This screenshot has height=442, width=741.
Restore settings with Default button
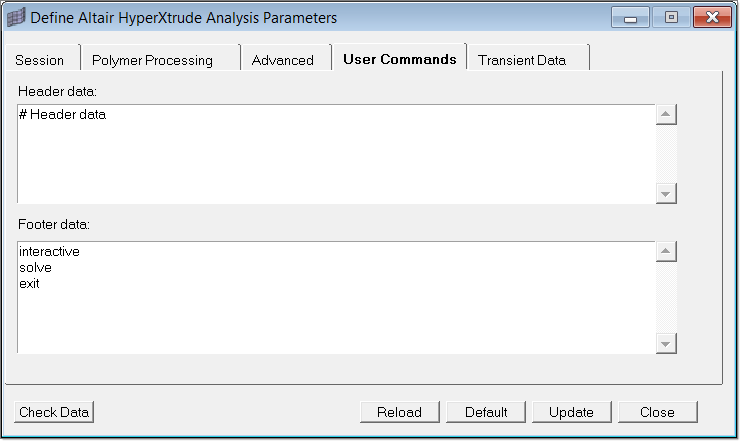point(486,412)
